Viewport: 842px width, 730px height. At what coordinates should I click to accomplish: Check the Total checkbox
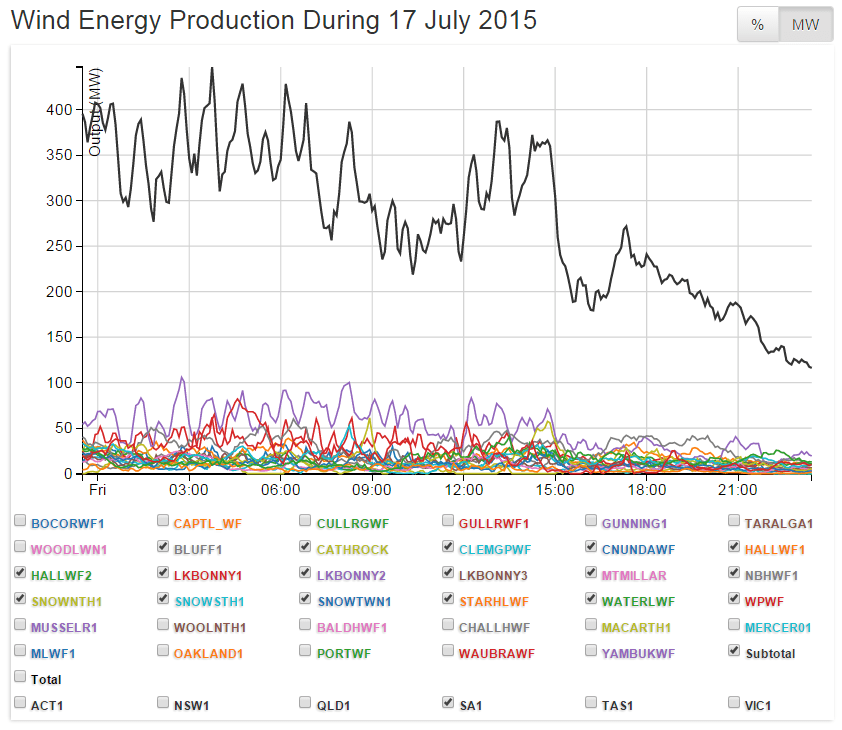(x=21, y=678)
